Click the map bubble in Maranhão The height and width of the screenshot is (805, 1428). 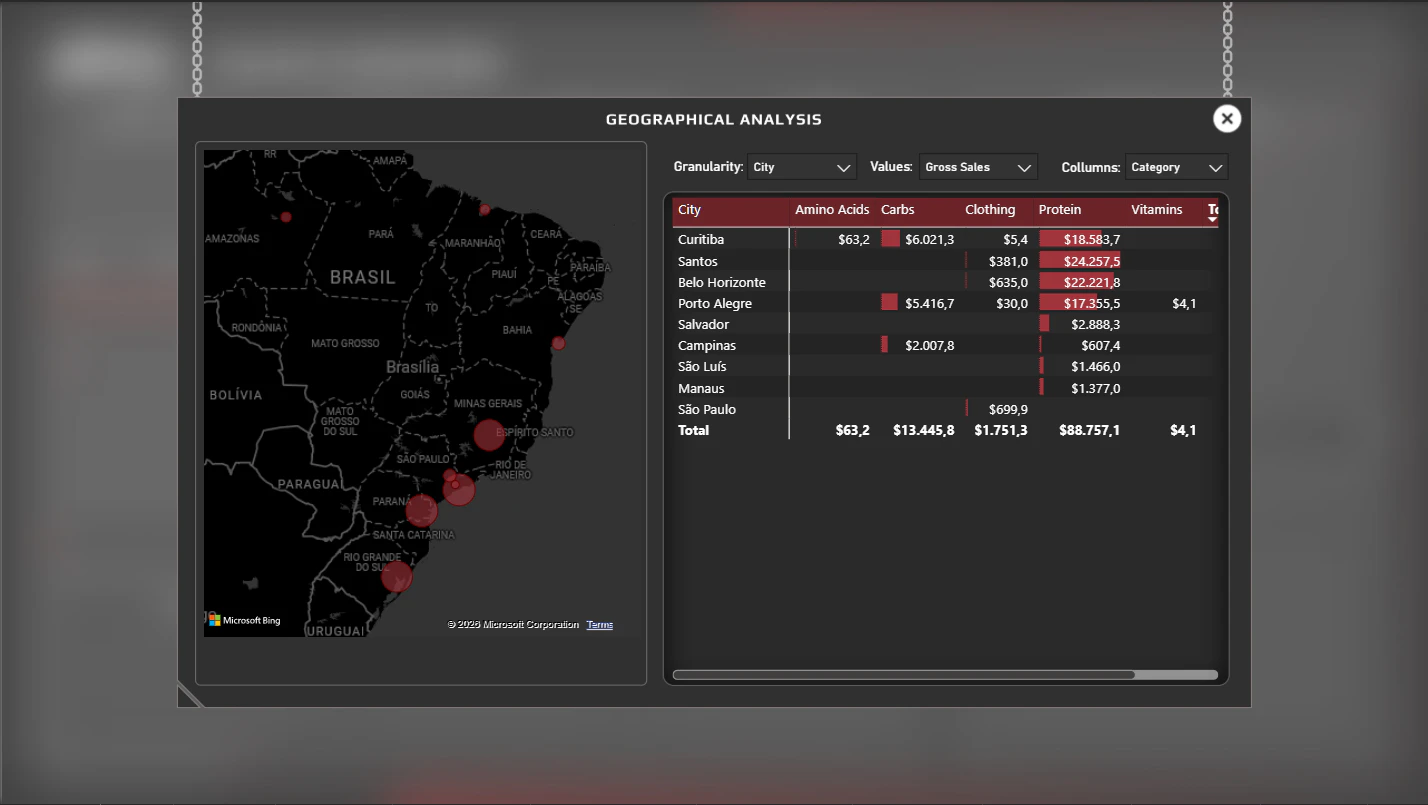485,210
